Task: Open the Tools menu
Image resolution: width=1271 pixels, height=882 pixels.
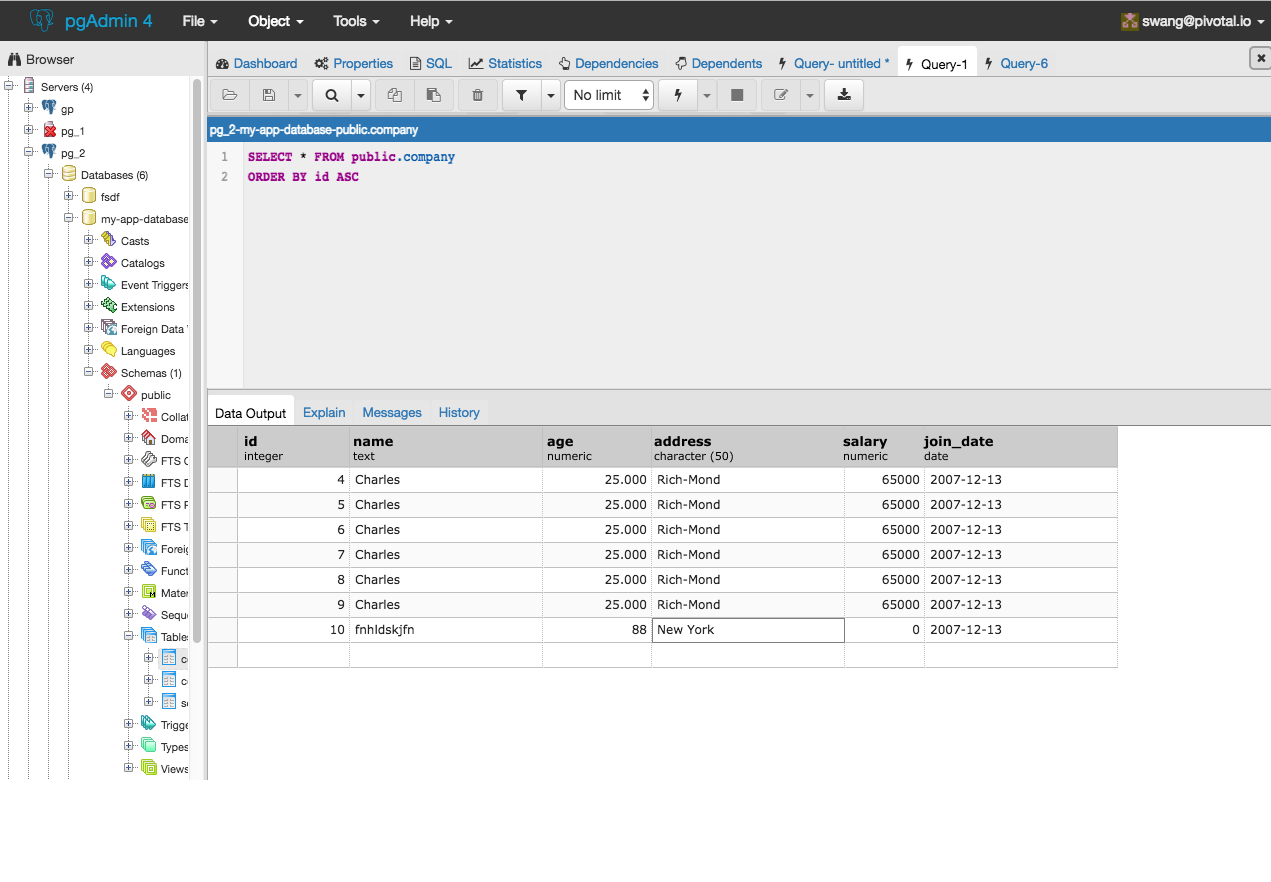Action: point(356,21)
